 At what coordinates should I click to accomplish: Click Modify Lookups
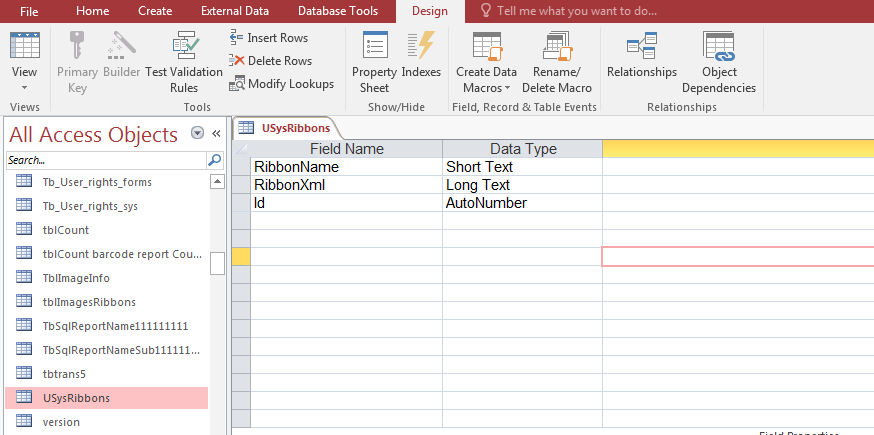coord(282,84)
